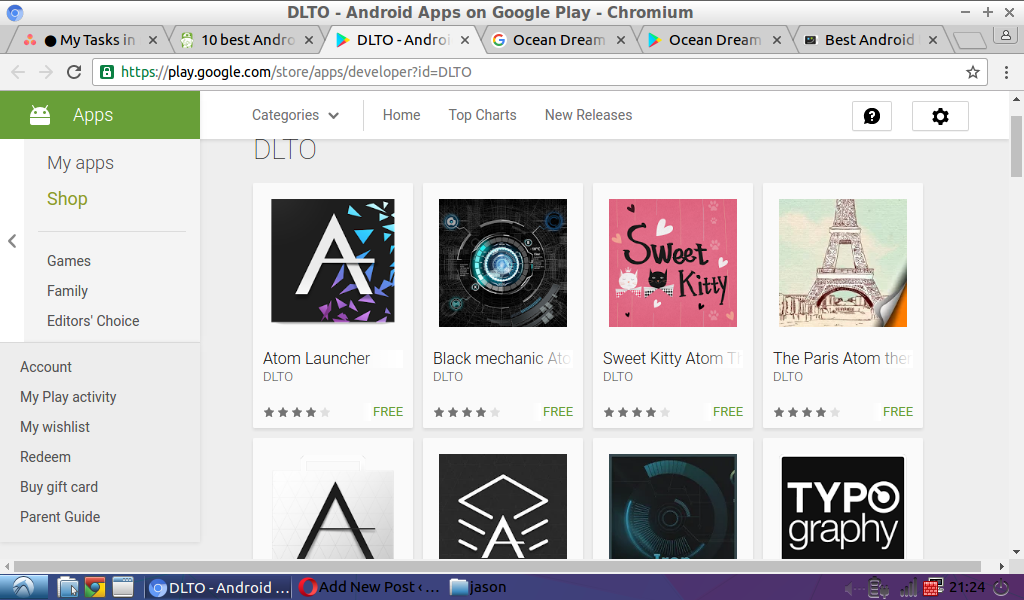Click the address bar URL
This screenshot has height=600, width=1024.
tap(296, 72)
